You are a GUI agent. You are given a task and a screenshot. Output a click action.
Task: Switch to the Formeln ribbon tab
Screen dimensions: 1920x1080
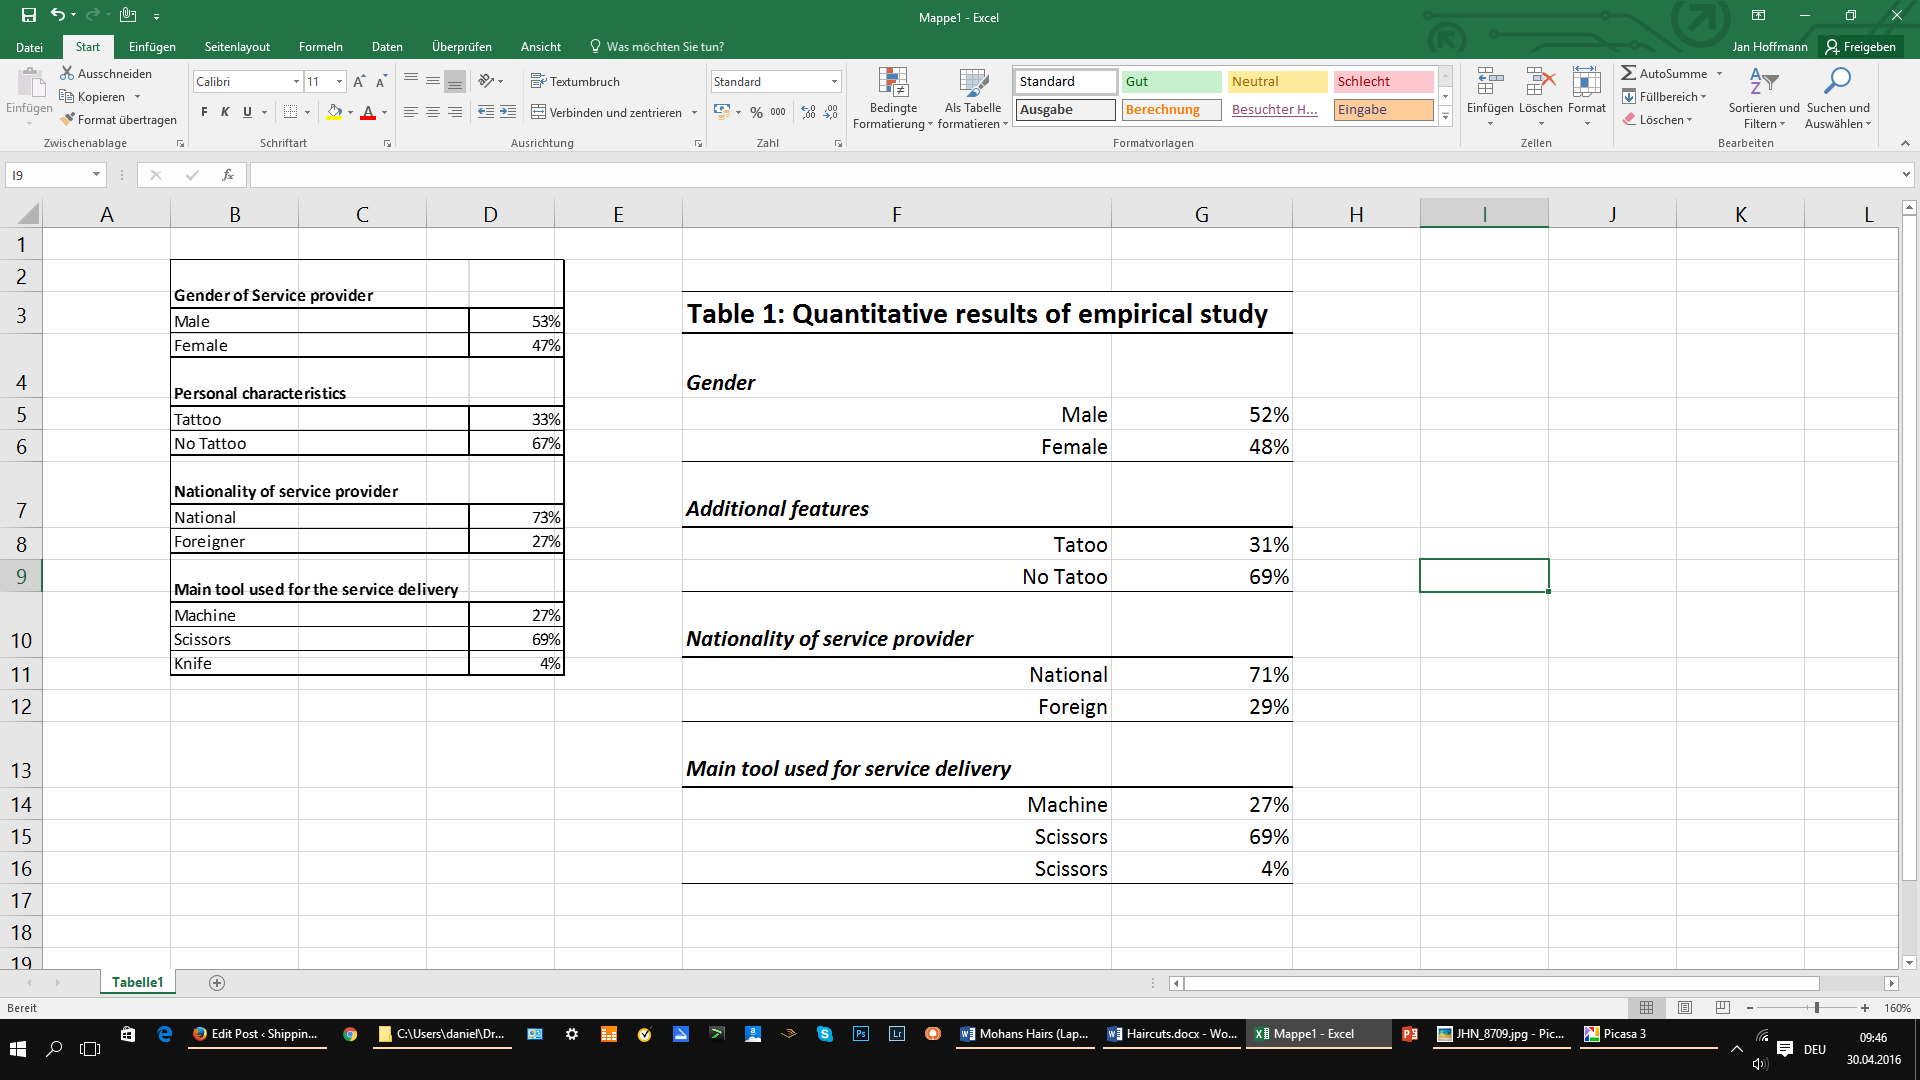click(x=320, y=47)
